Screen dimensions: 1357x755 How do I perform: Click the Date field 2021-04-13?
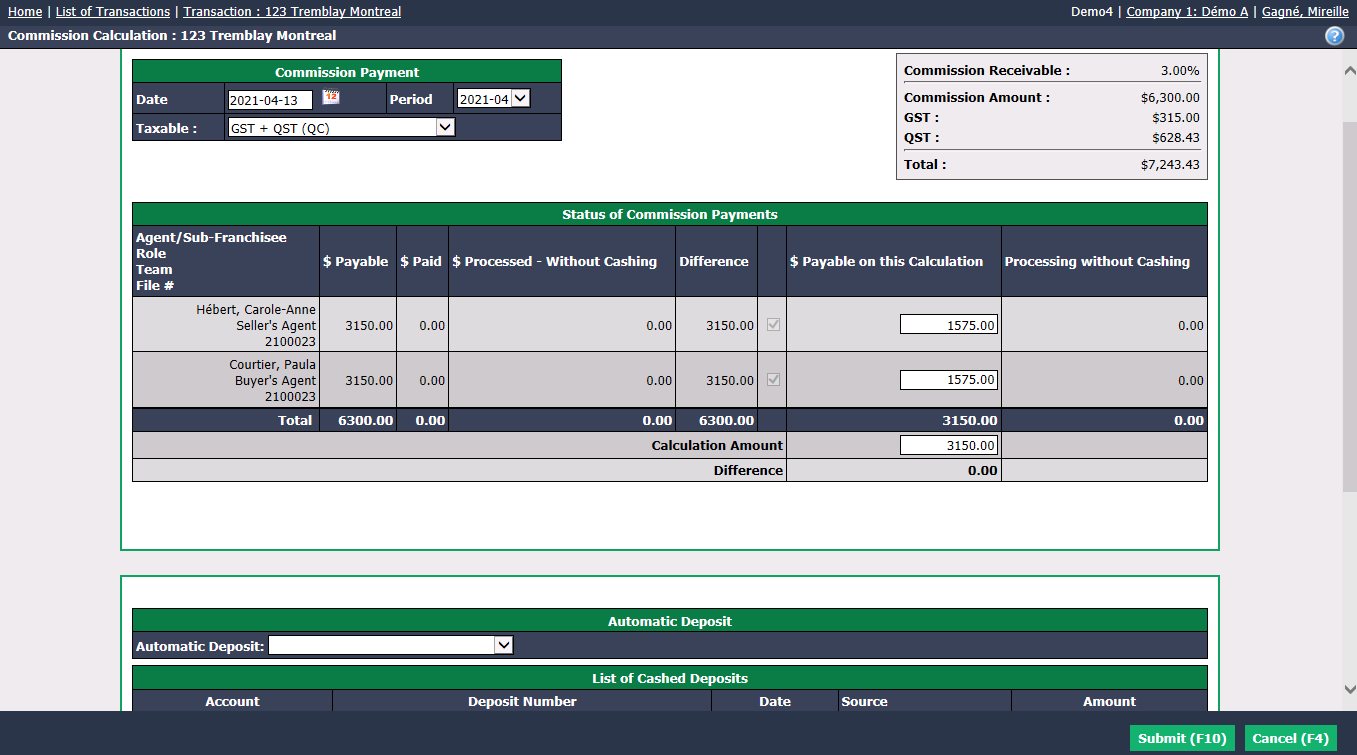pyautogui.click(x=270, y=100)
